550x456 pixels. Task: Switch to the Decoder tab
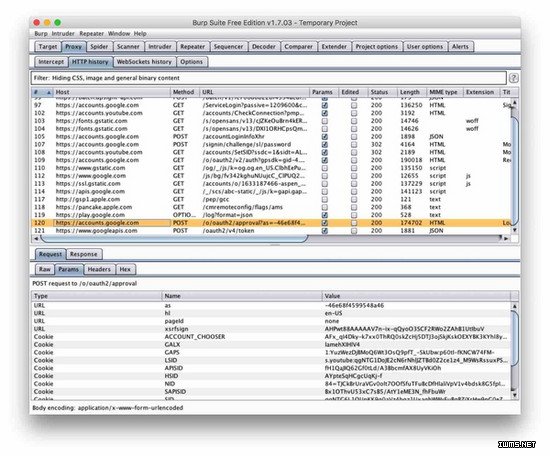[264, 47]
